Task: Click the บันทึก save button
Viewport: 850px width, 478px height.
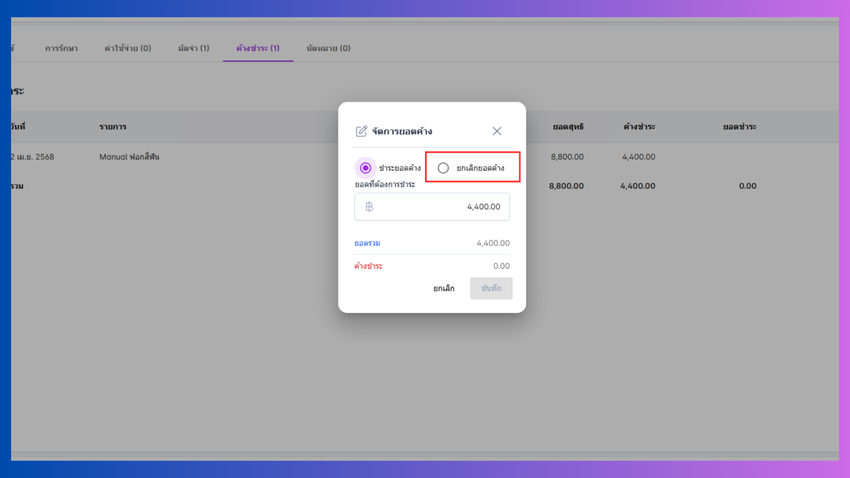Action: point(491,288)
